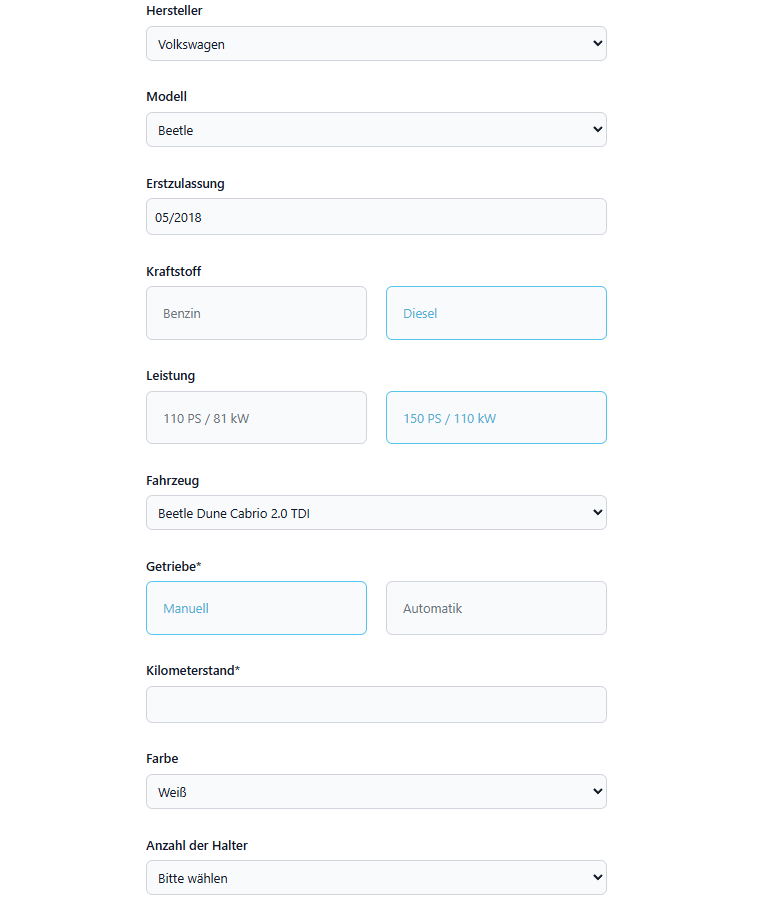Open the Hersteller dropdown showing Volkswagen
The width and height of the screenshot is (784, 901).
376,44
